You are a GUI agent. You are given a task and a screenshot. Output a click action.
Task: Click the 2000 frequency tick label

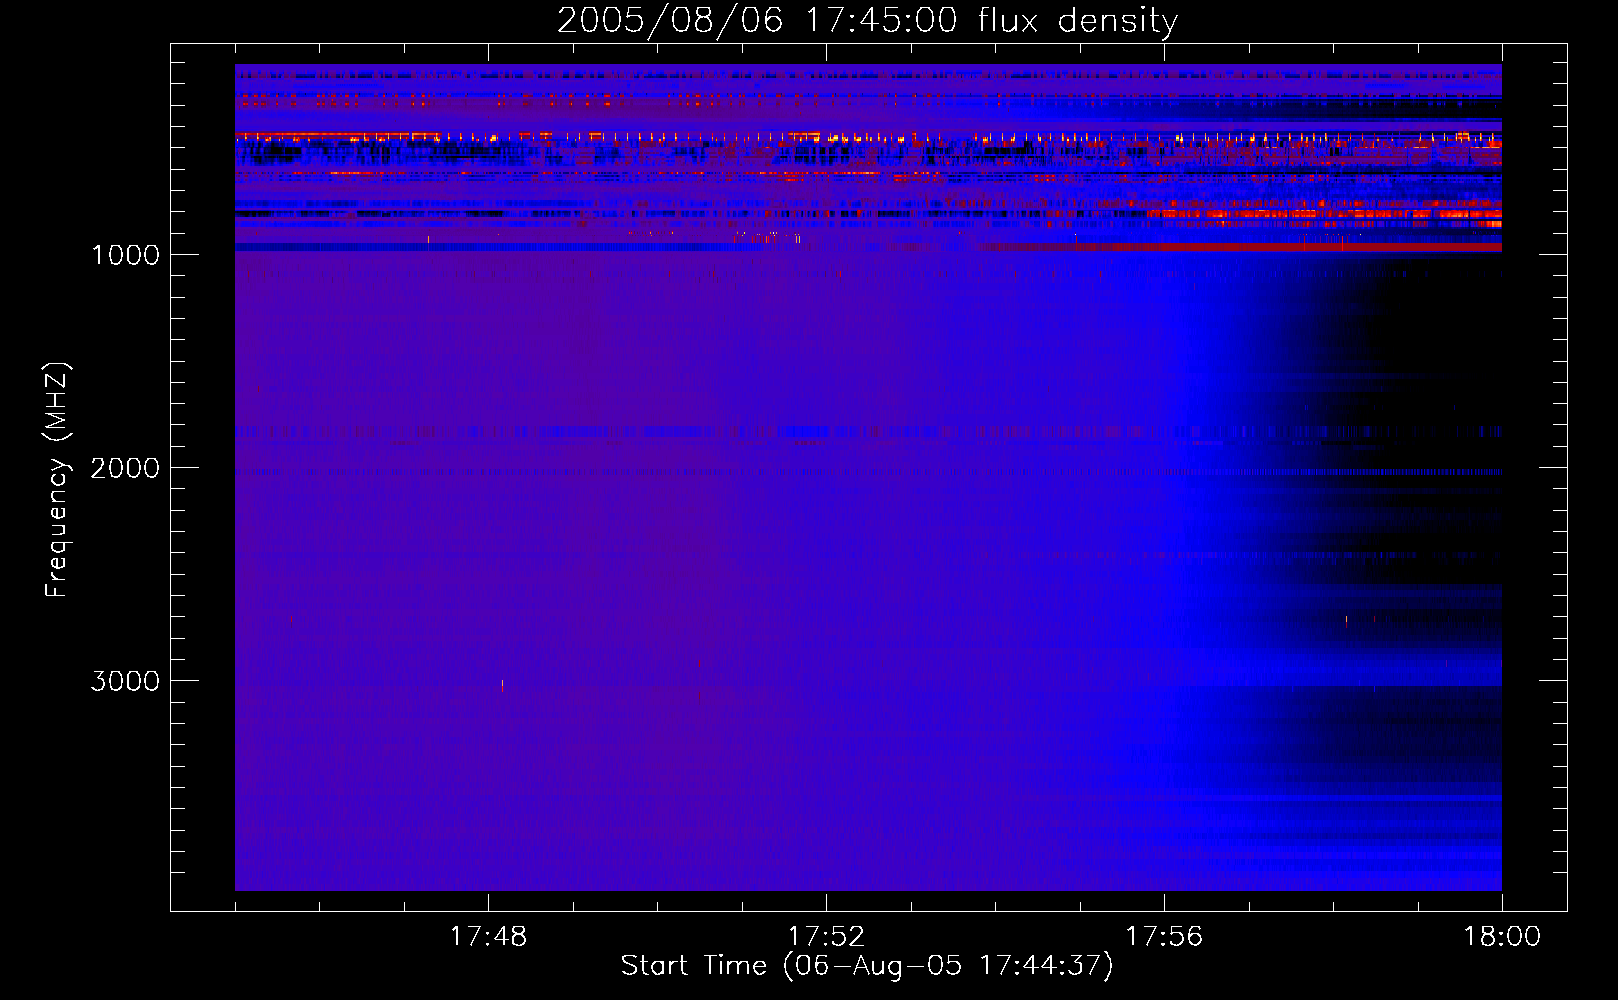coord(125,468)
